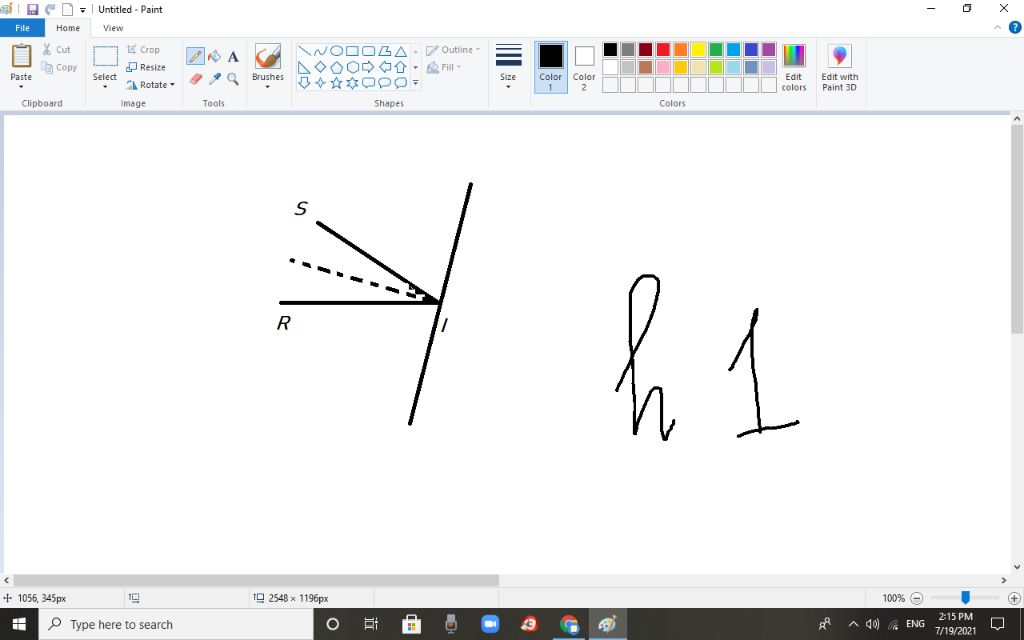
Task: Choose the Rectangle shape
Action: coord(352,51)
